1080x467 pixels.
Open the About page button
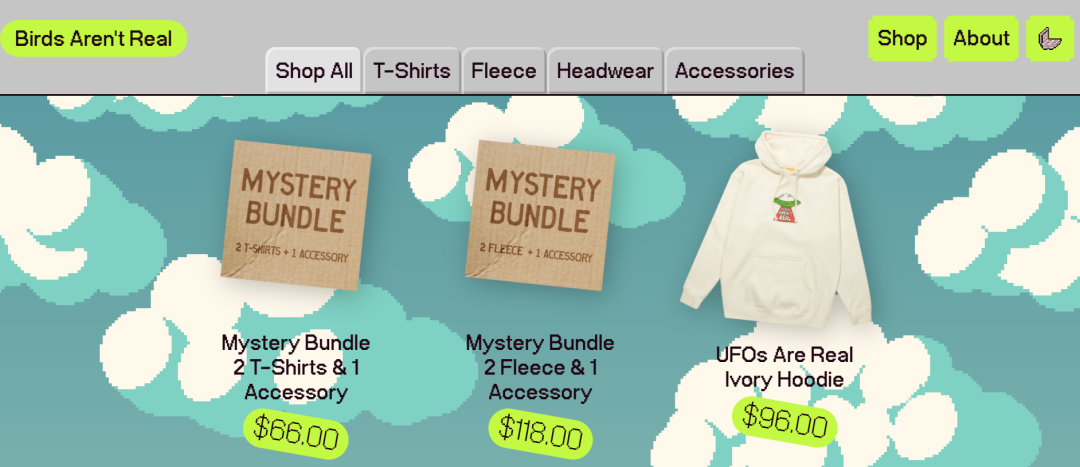coord(982,39)
